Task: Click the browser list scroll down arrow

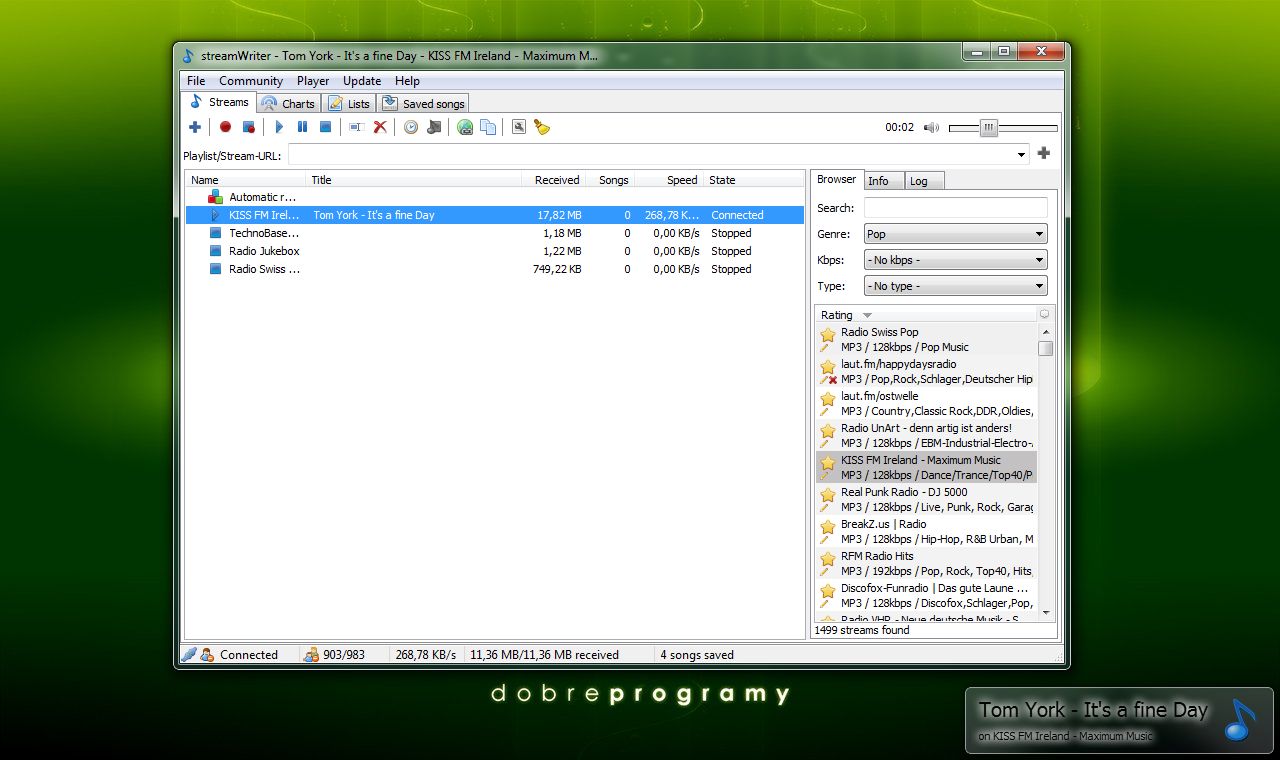Action: (x=1046, y=612)
